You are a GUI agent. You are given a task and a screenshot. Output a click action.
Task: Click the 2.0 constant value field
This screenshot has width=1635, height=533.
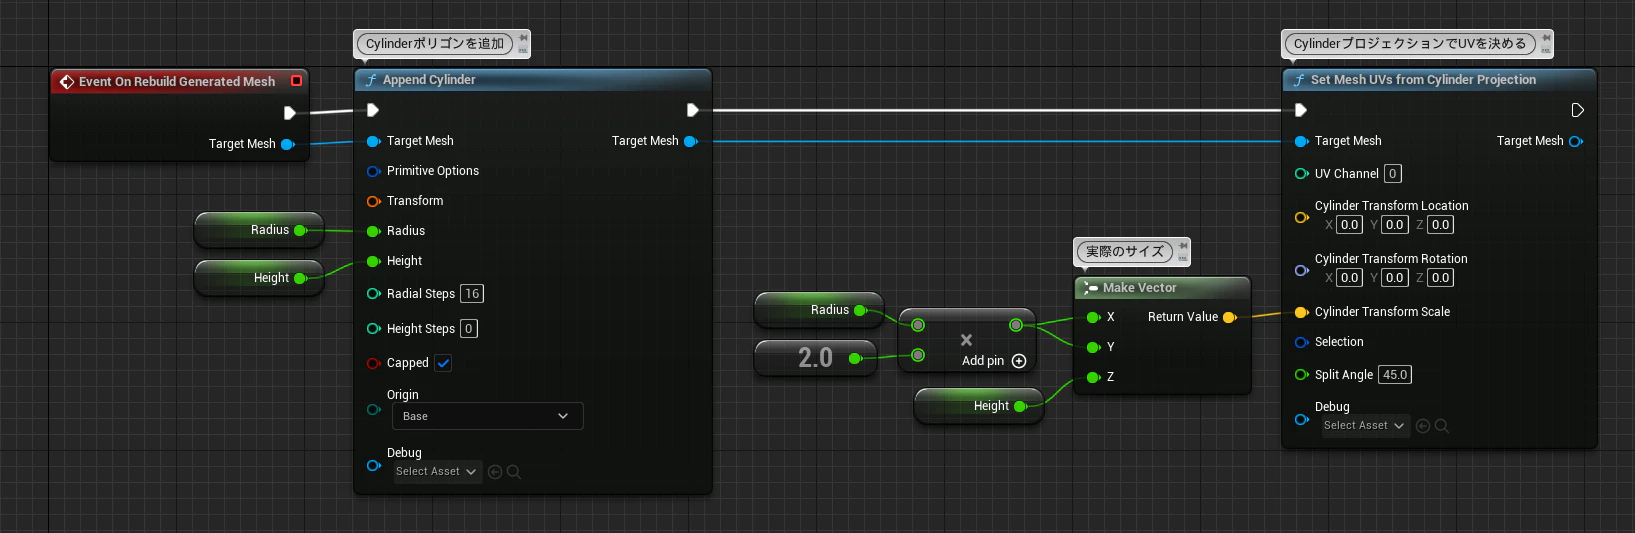815,358
